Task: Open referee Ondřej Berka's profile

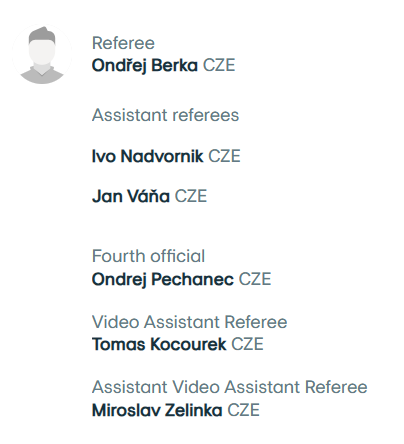Action: pyautogui.click(x=145, y=65)
